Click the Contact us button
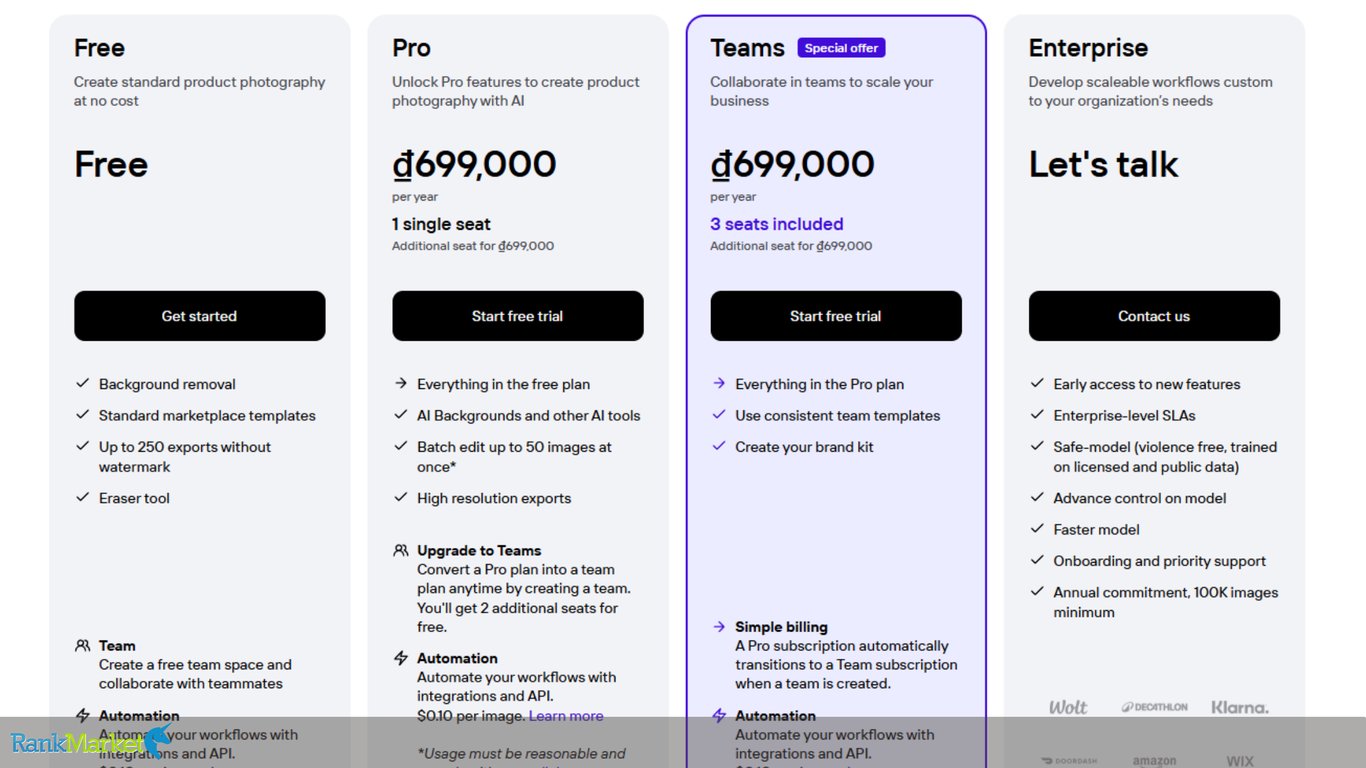Image resolution: width=1366 pixels, height=768 pixels. (1154, 316)
